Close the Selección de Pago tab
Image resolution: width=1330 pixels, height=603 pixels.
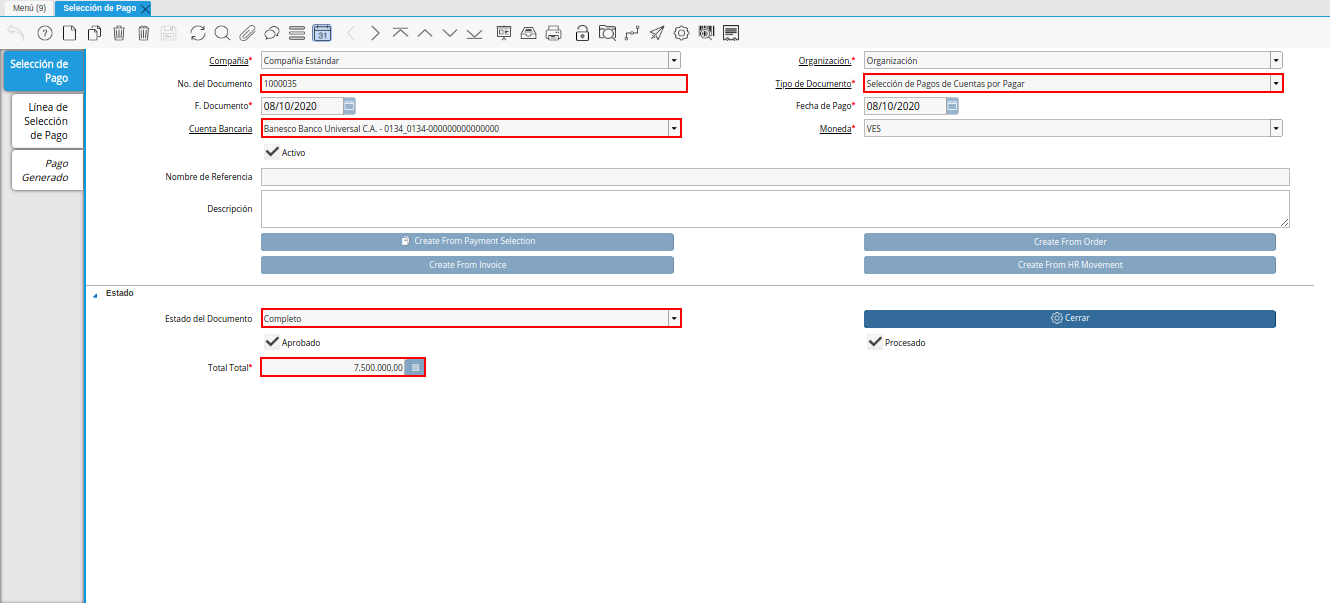(x=145, y=8)
